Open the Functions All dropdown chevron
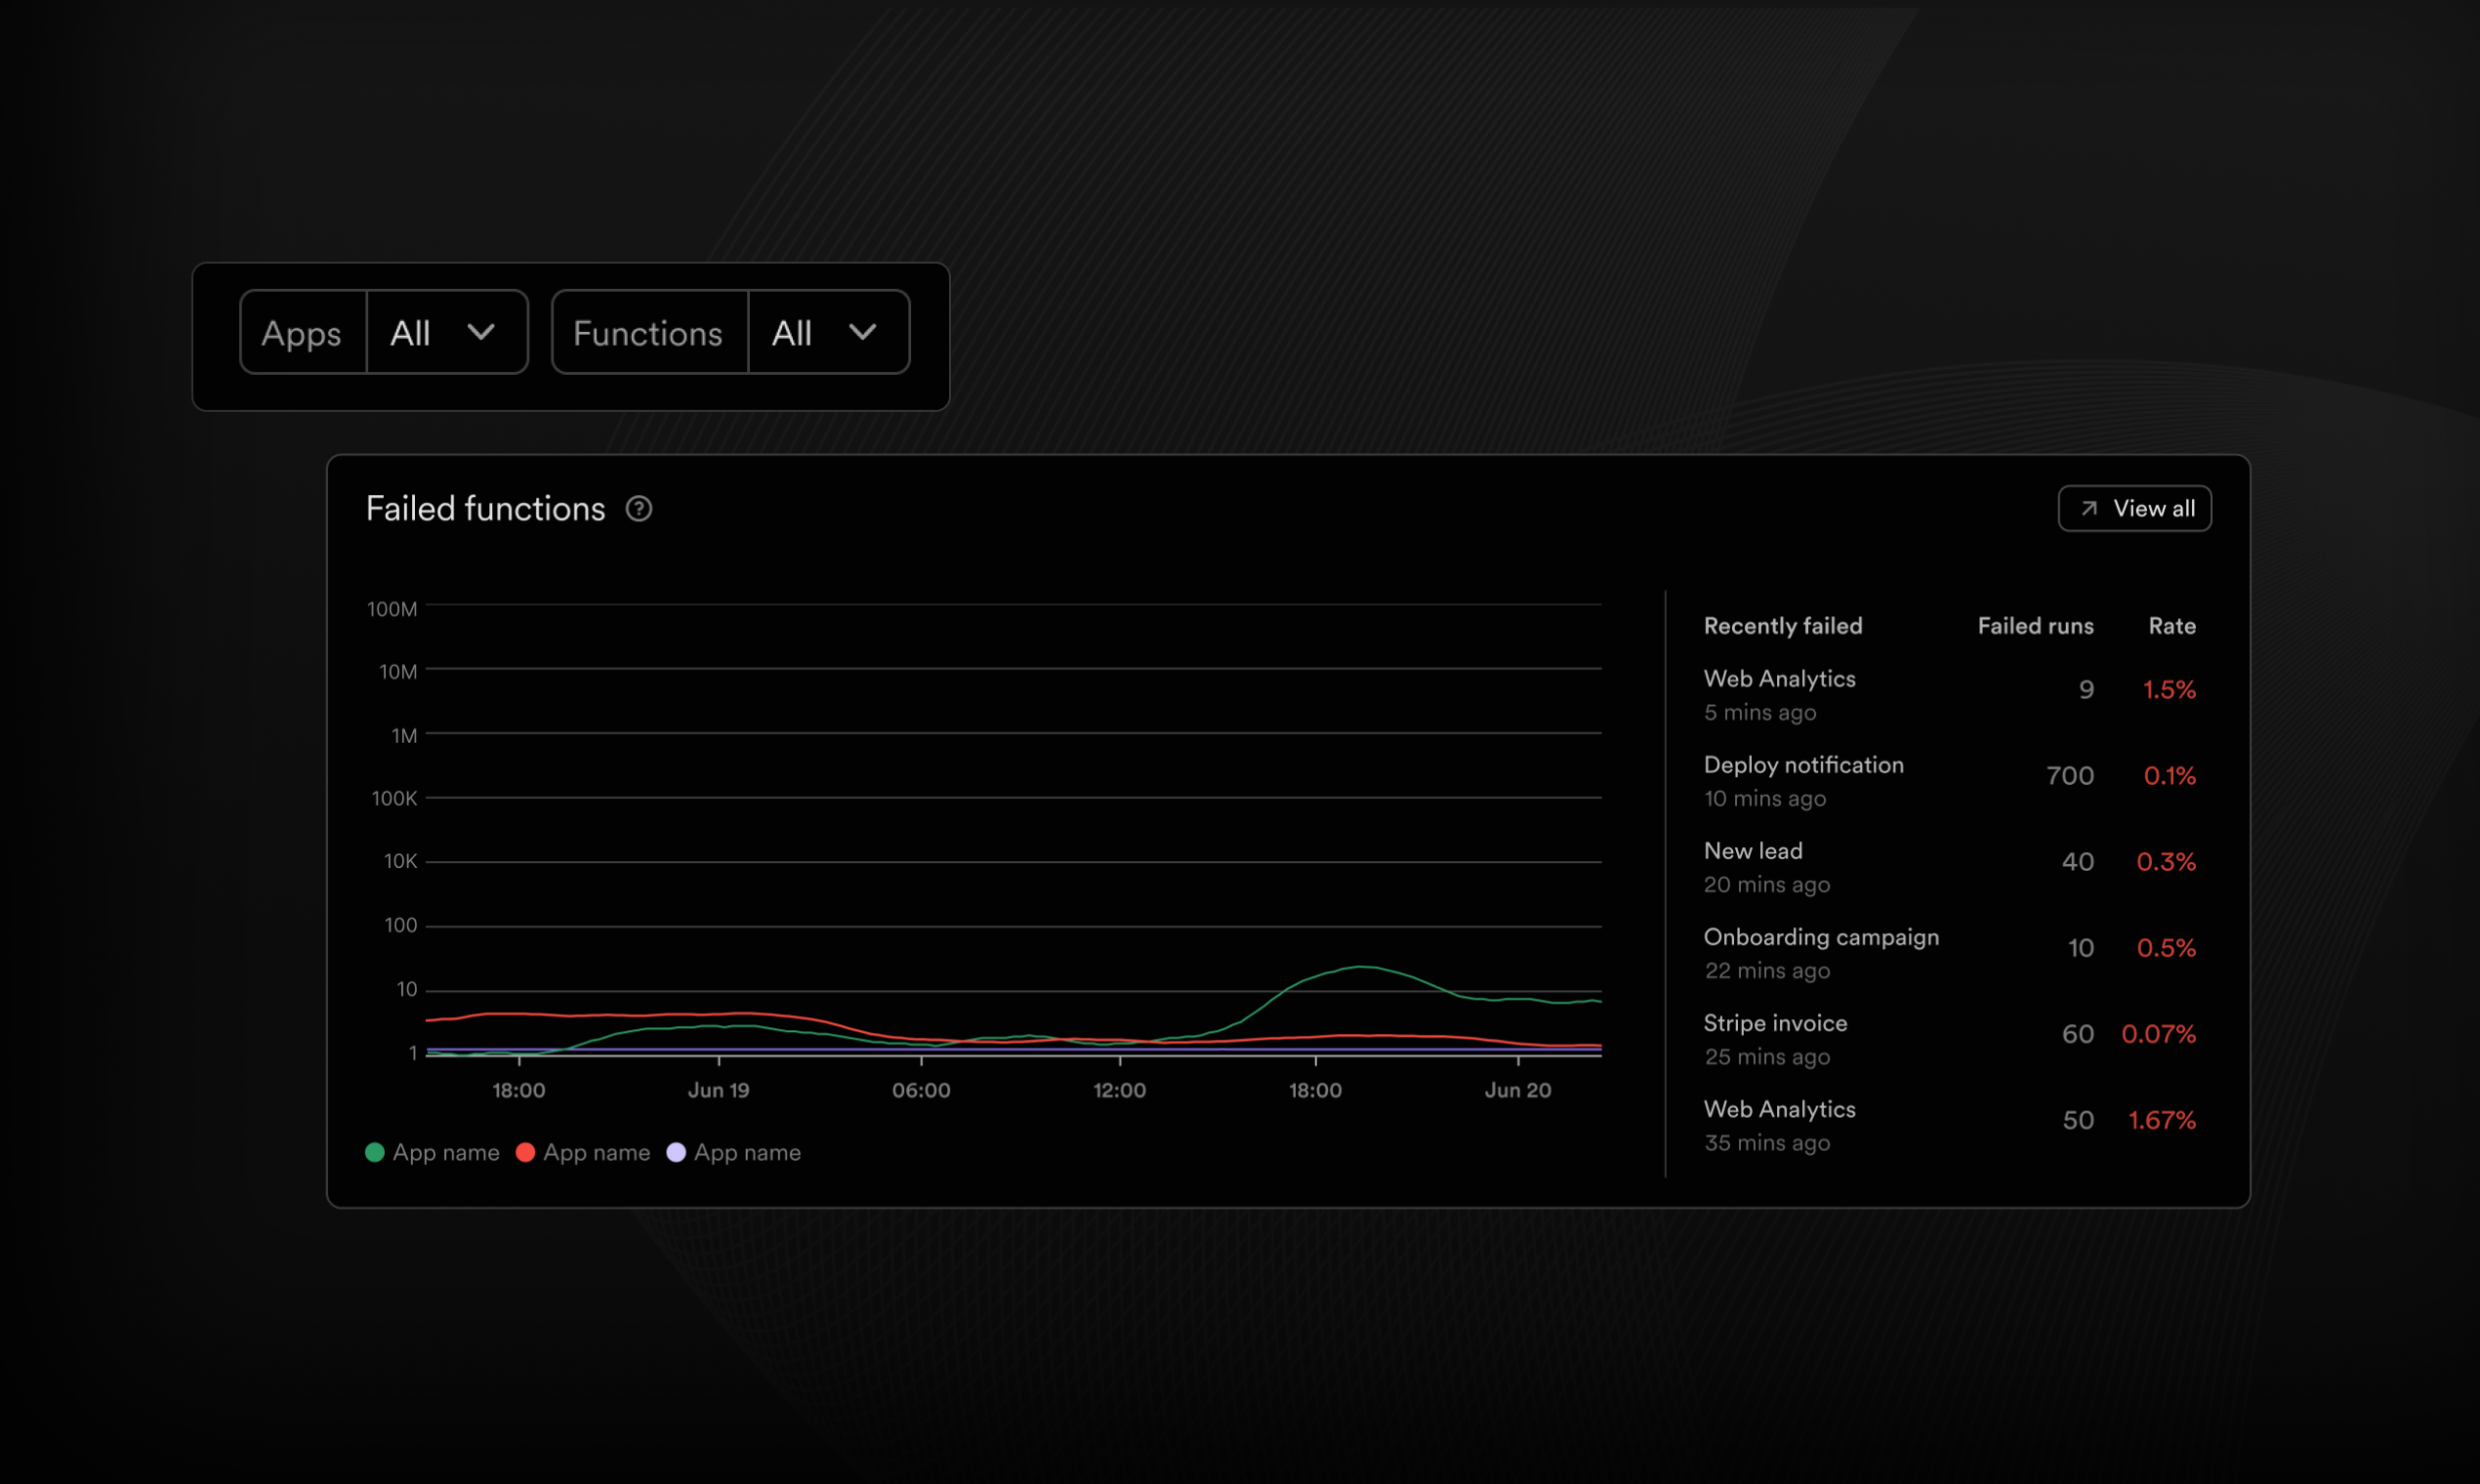The image size is (2480, 1484). pos(862,332)
